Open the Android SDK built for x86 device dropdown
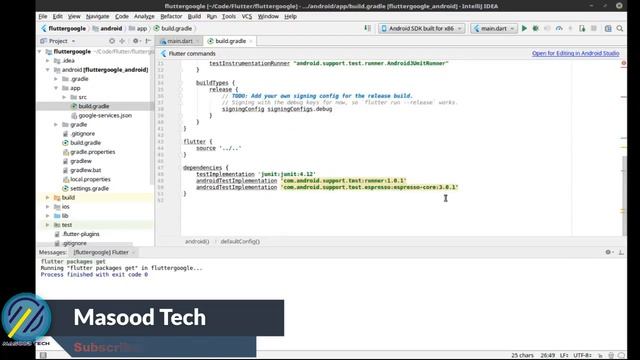This screenshot has height=360, width=640. (x=421, y=28)
